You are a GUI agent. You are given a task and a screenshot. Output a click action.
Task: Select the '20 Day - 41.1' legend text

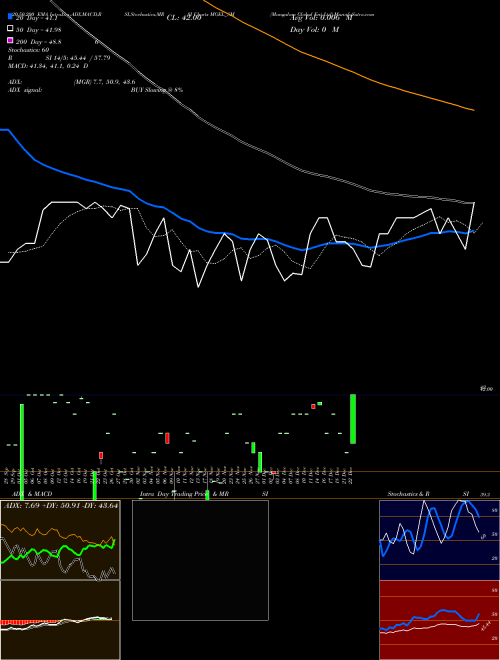point(35,18)
